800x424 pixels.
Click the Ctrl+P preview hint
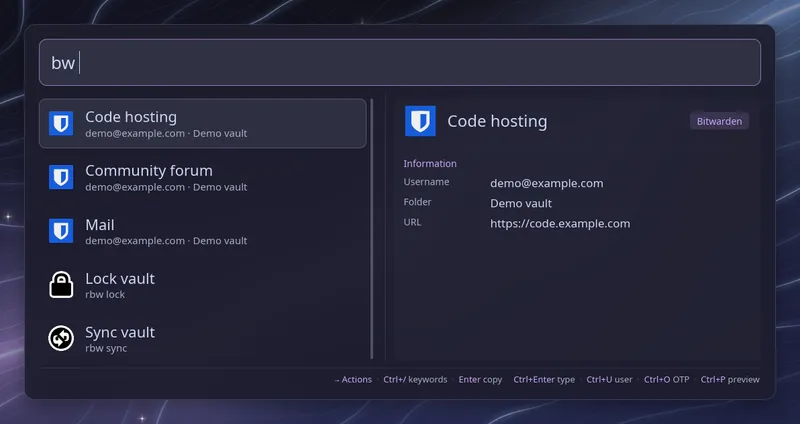click(x=730, y=380)
